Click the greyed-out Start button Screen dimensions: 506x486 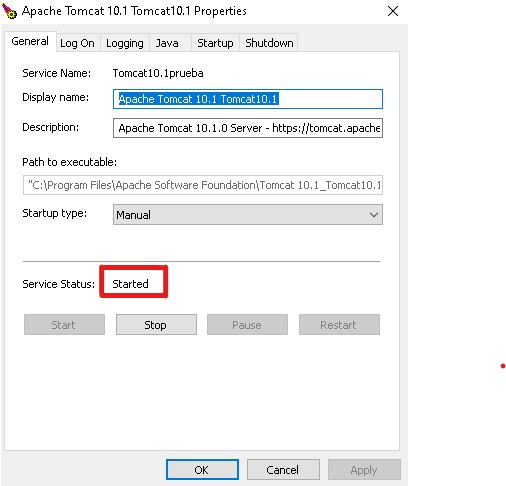point(64,325)
